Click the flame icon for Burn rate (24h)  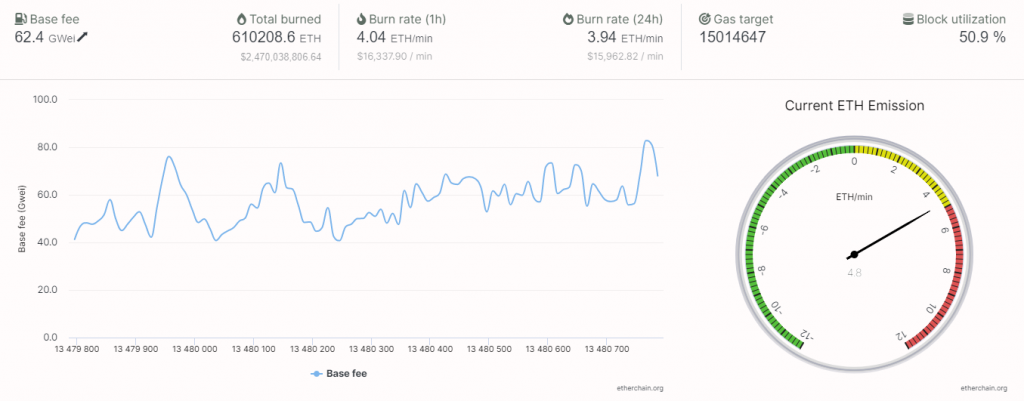coord(568,19)
